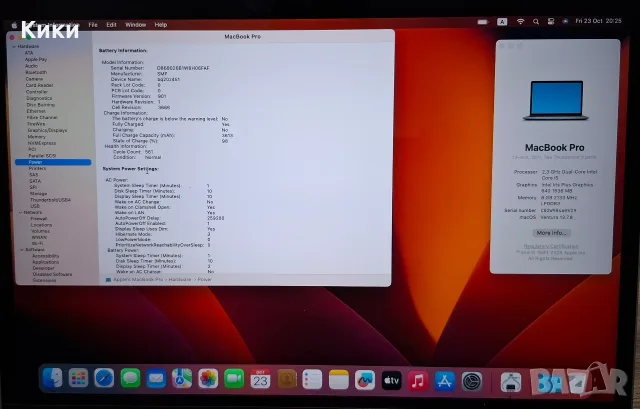Collapse the Software section in sidebar

pos(22,249)
